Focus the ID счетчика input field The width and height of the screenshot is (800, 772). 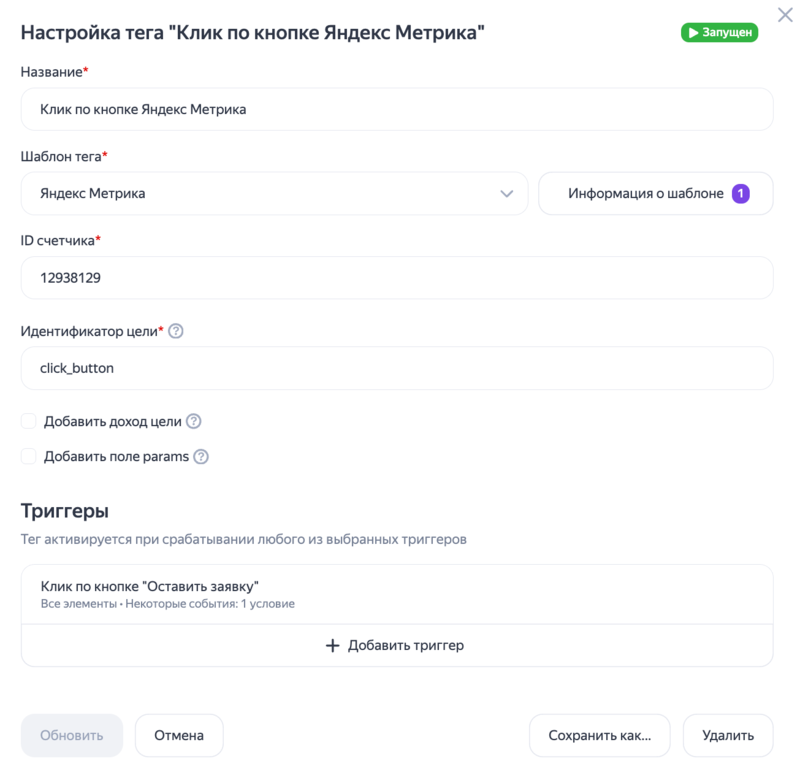396,279
